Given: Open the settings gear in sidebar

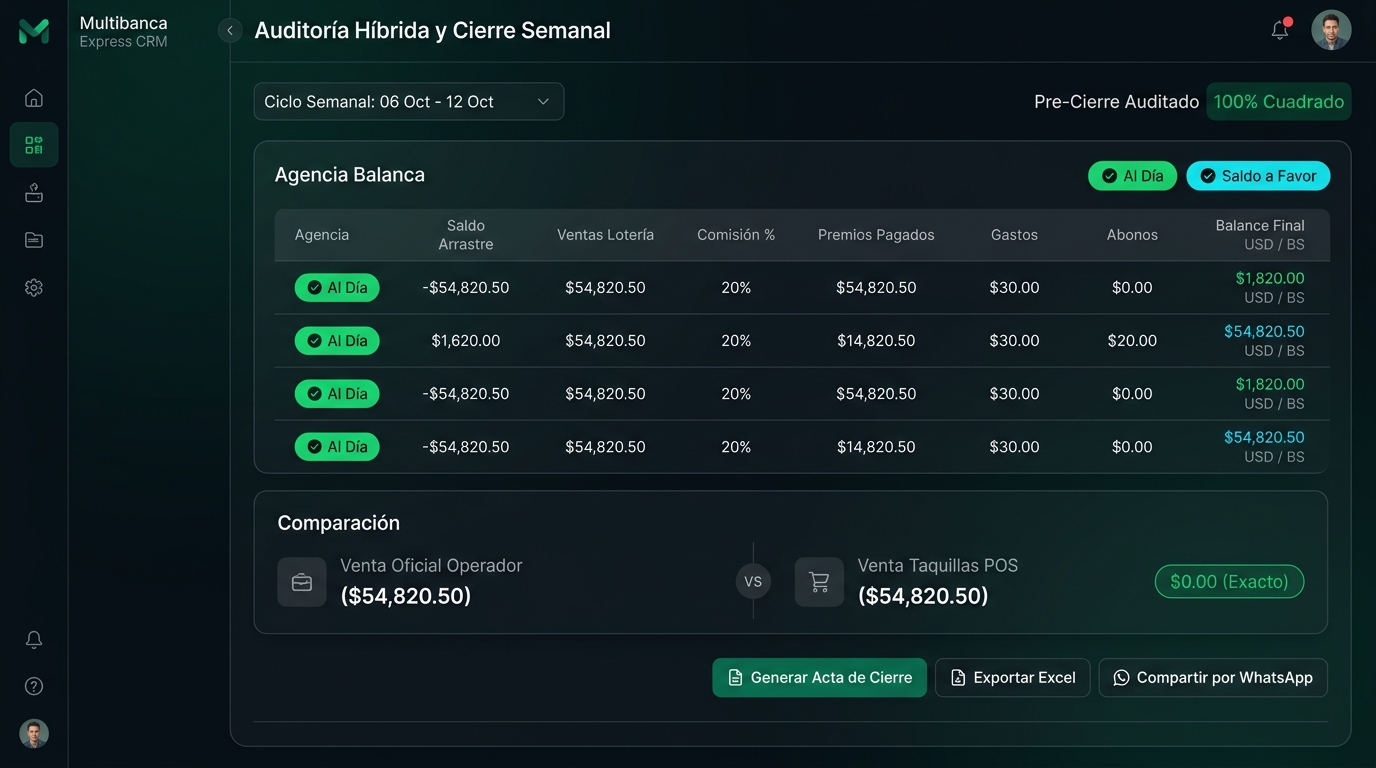Looking at the screenshot, I should pyautogui.click(x=34, y=288).
